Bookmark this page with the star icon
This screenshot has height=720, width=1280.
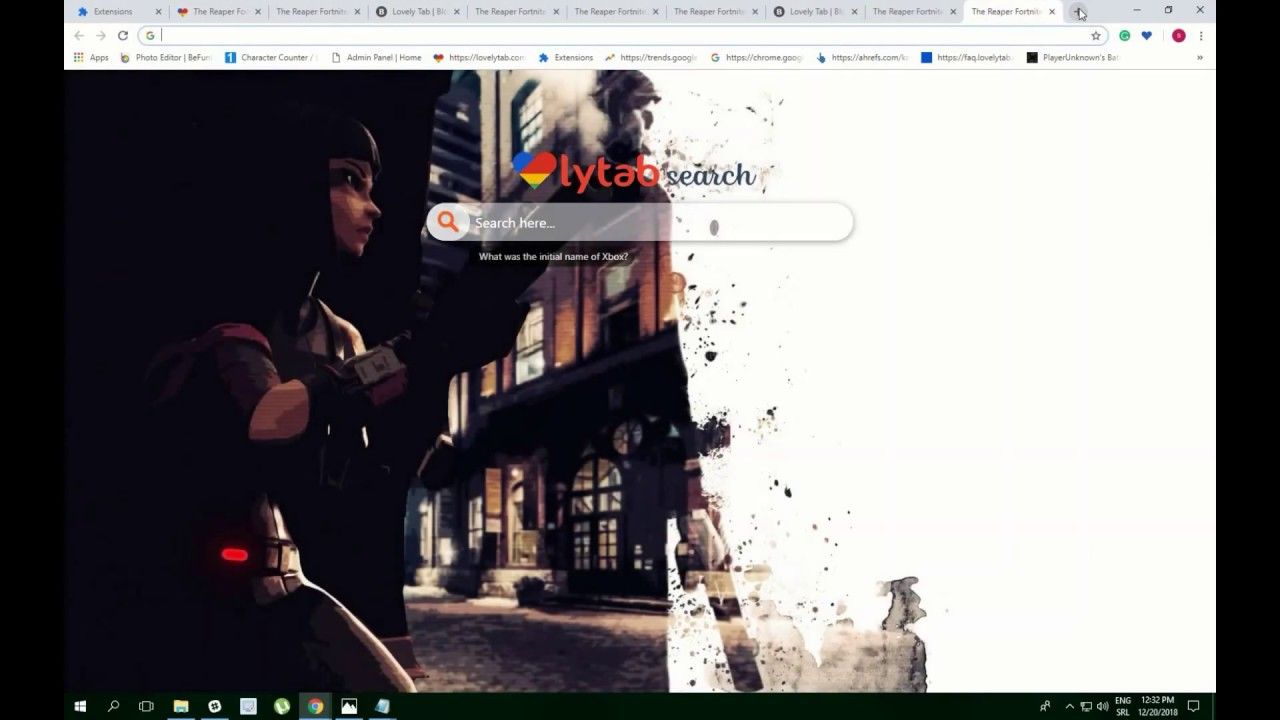[1096, 36]
